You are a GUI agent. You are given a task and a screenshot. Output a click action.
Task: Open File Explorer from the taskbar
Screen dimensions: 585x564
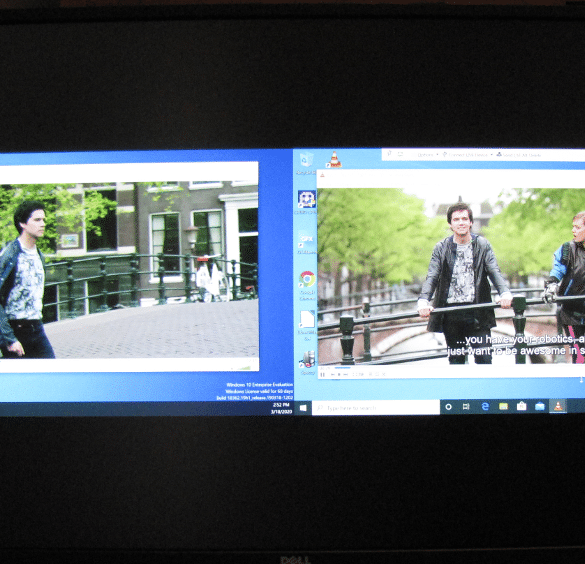pos(503,406)
